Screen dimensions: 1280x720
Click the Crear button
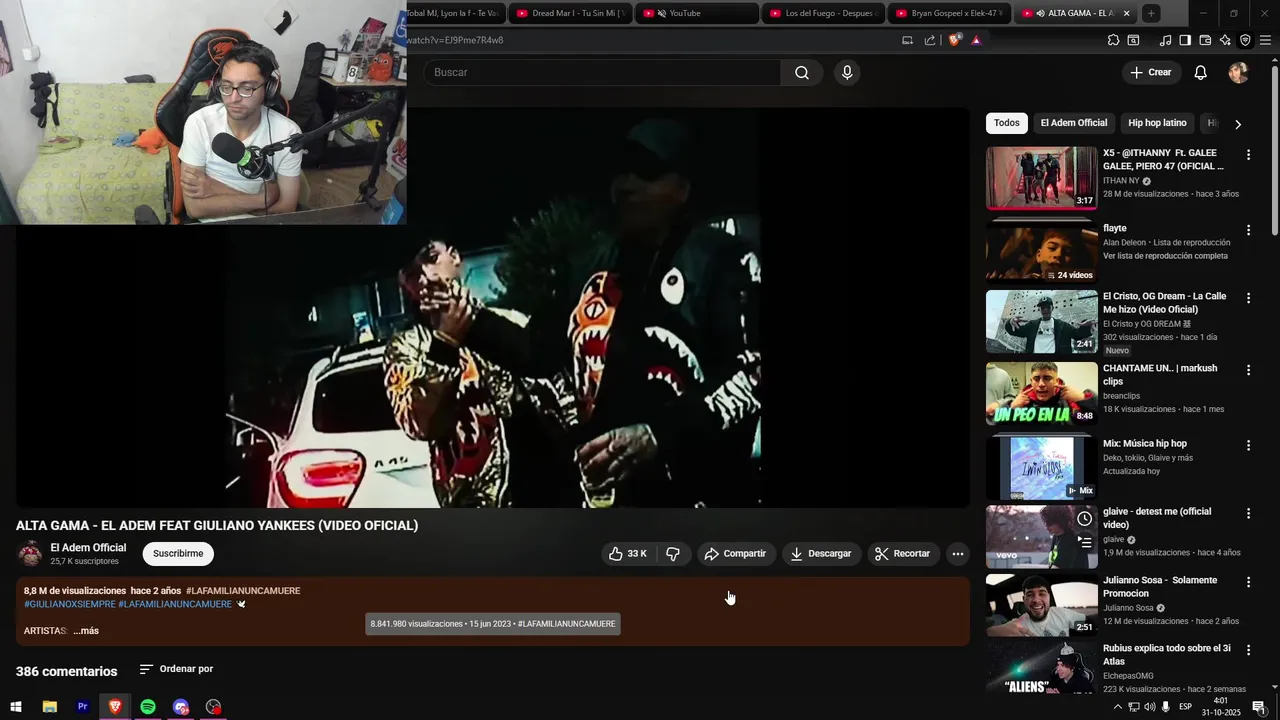point(1151,72)
